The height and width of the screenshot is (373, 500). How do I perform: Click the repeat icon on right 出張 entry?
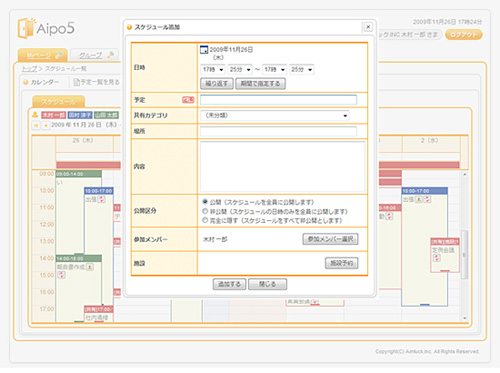tap(427, 199)
